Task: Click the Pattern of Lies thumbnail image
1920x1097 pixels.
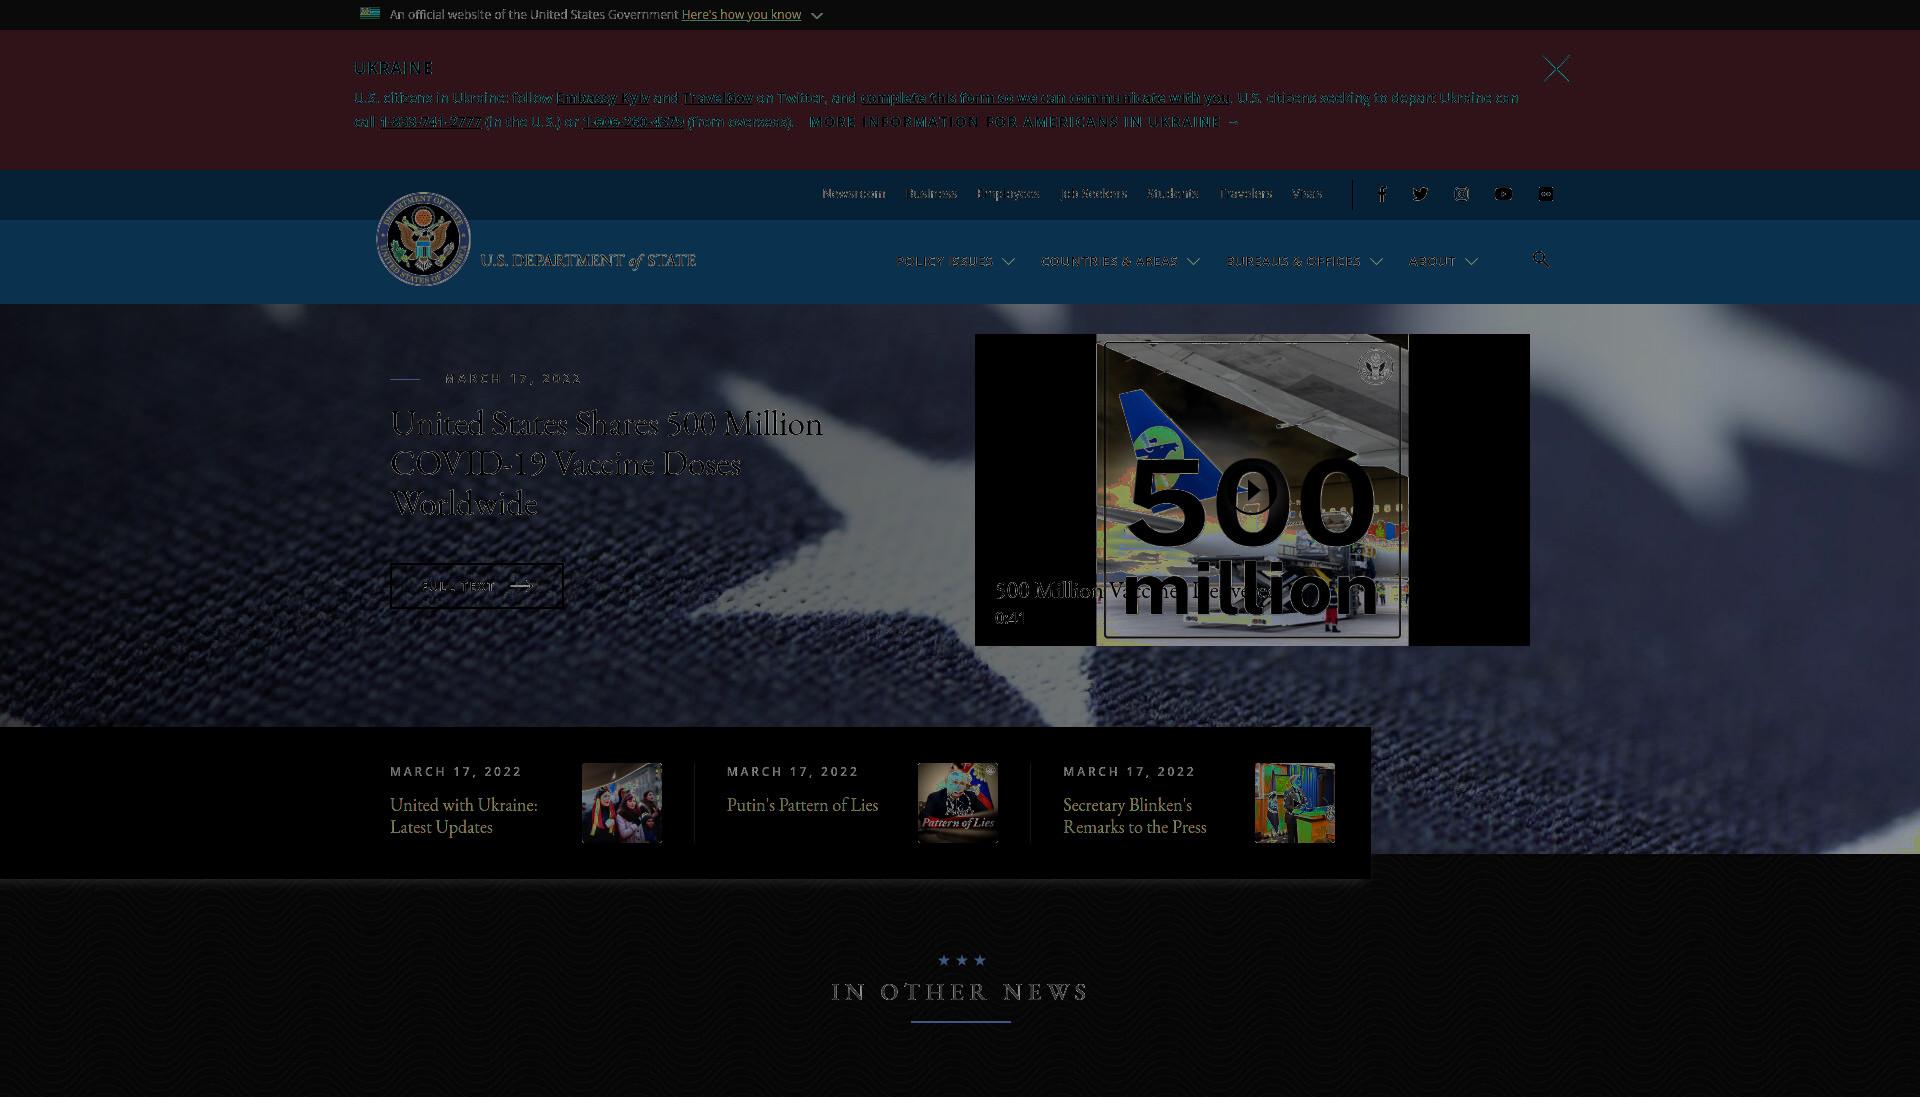Action: click(958, 803)
